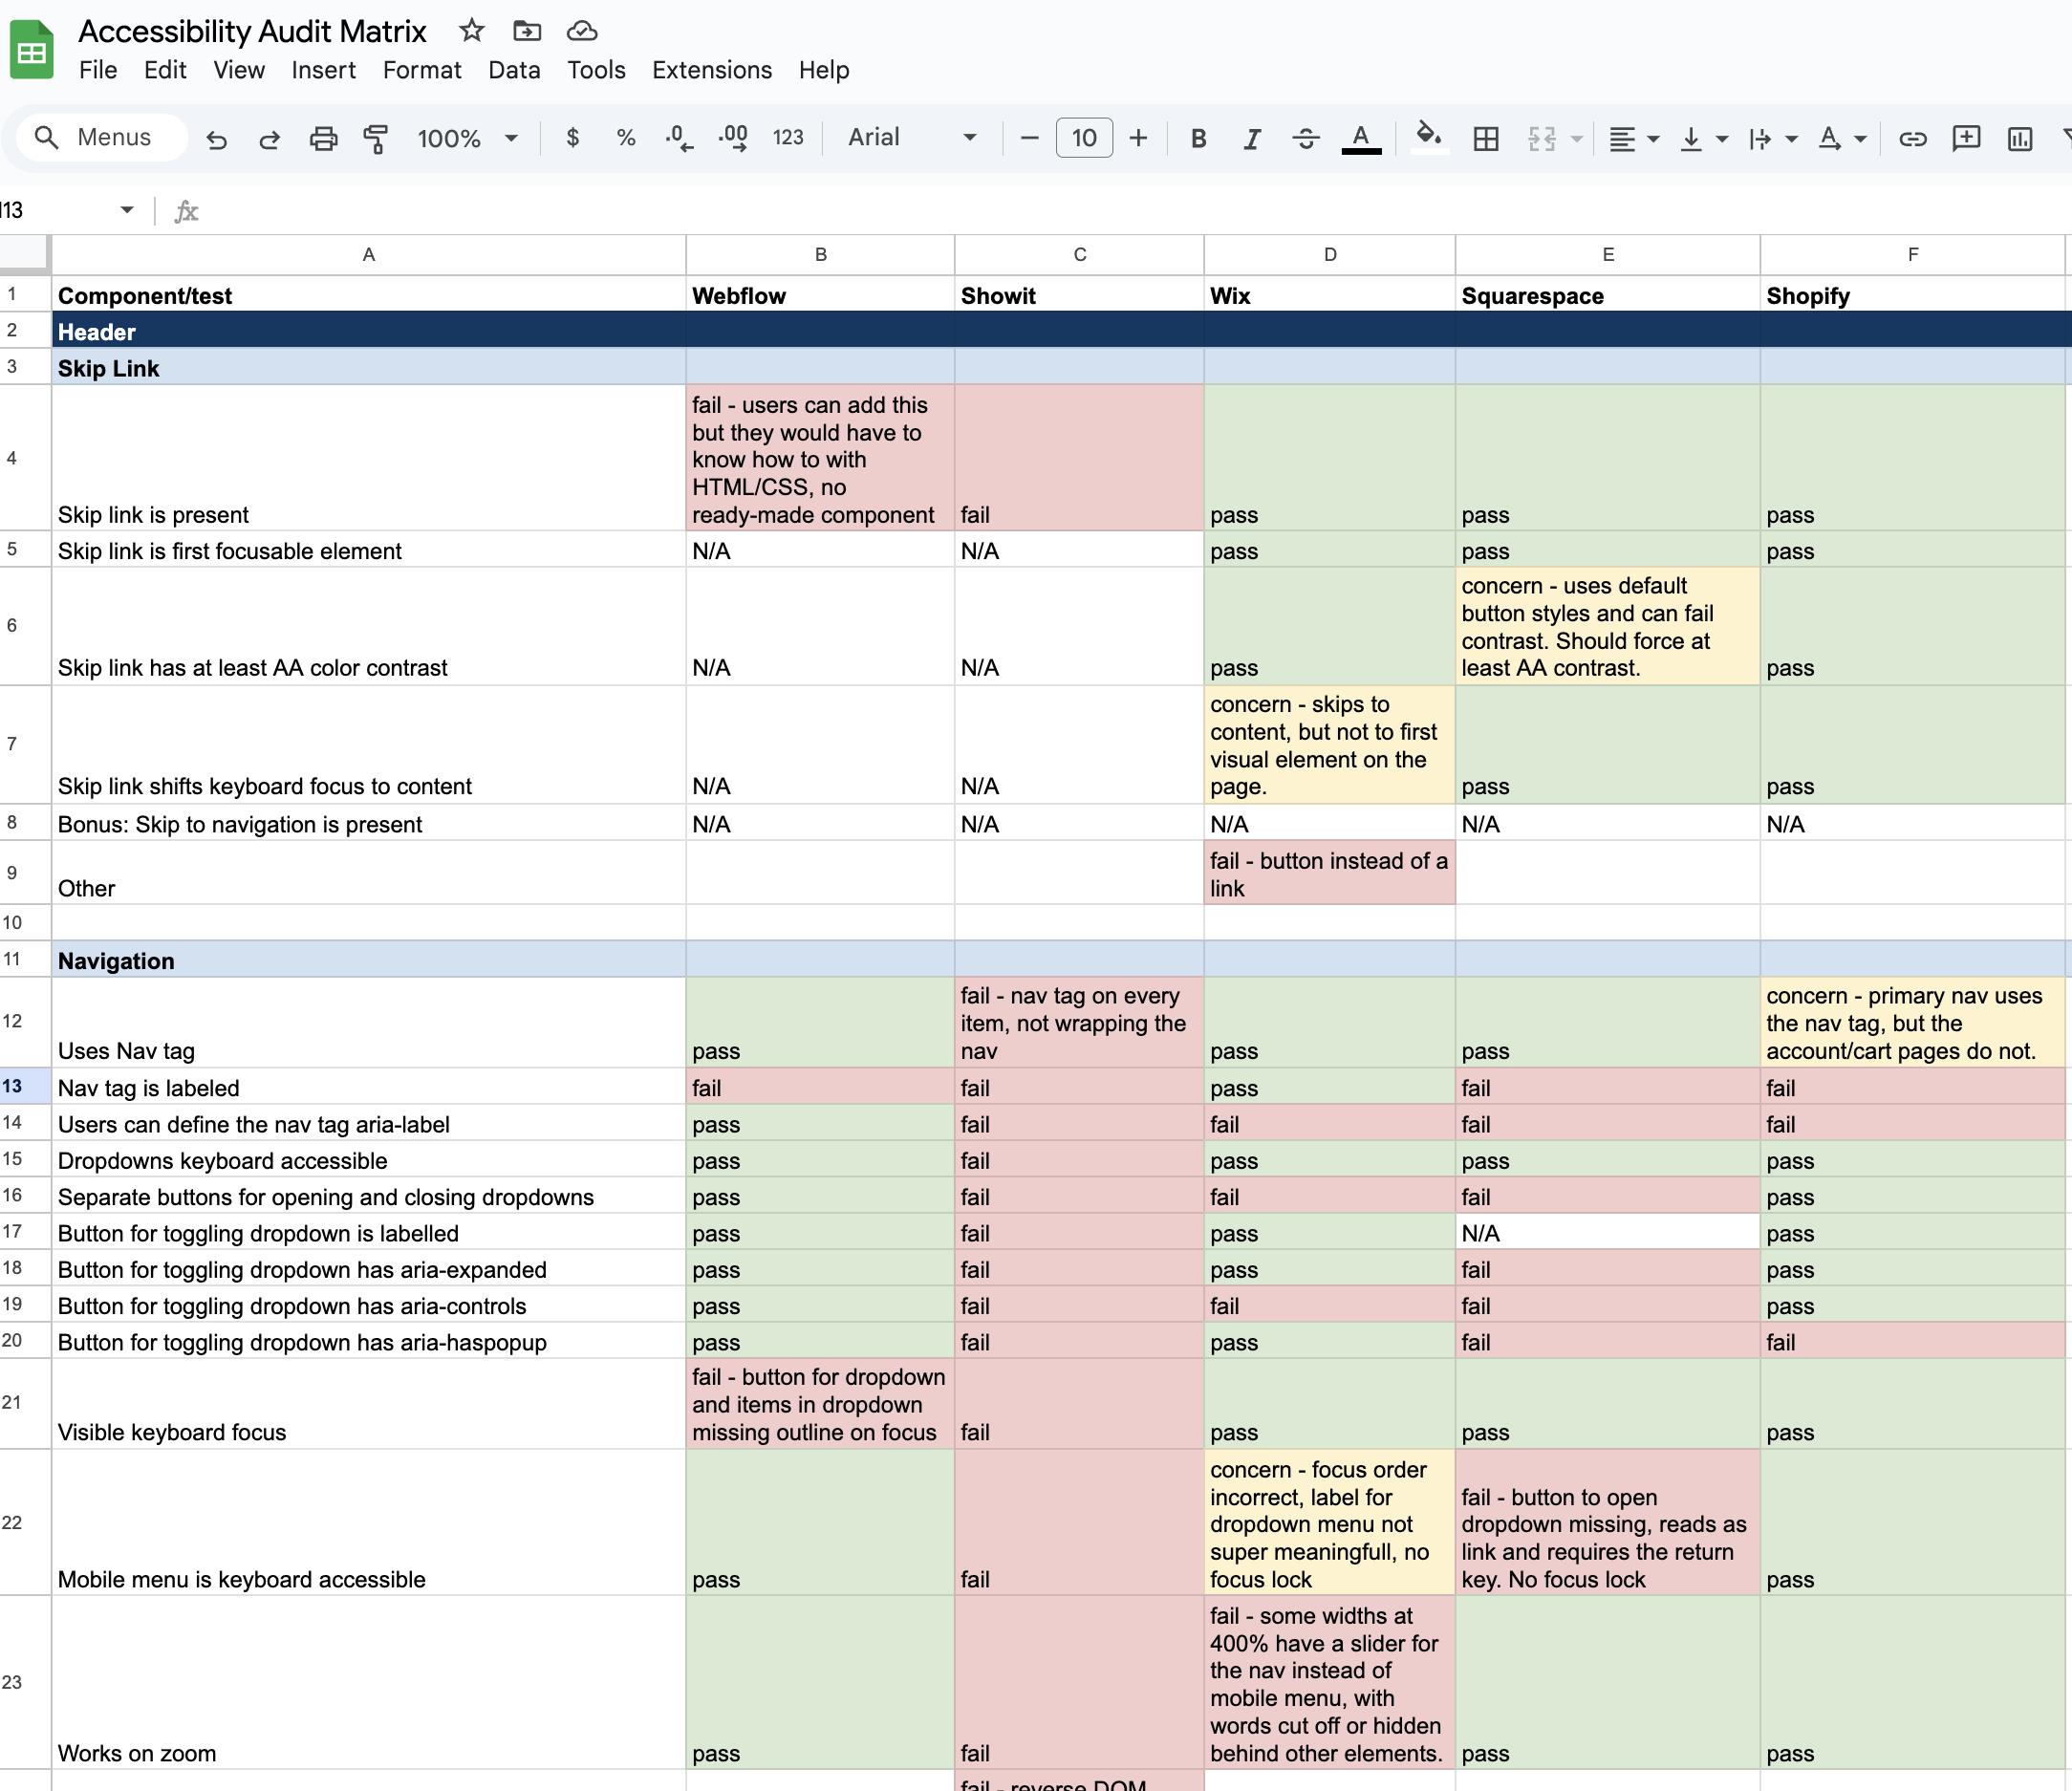The width and height of the screenshot is (2072, 1791).
Task: Select the 'Squarespace' header cell
Action: tap(1607, 295)
